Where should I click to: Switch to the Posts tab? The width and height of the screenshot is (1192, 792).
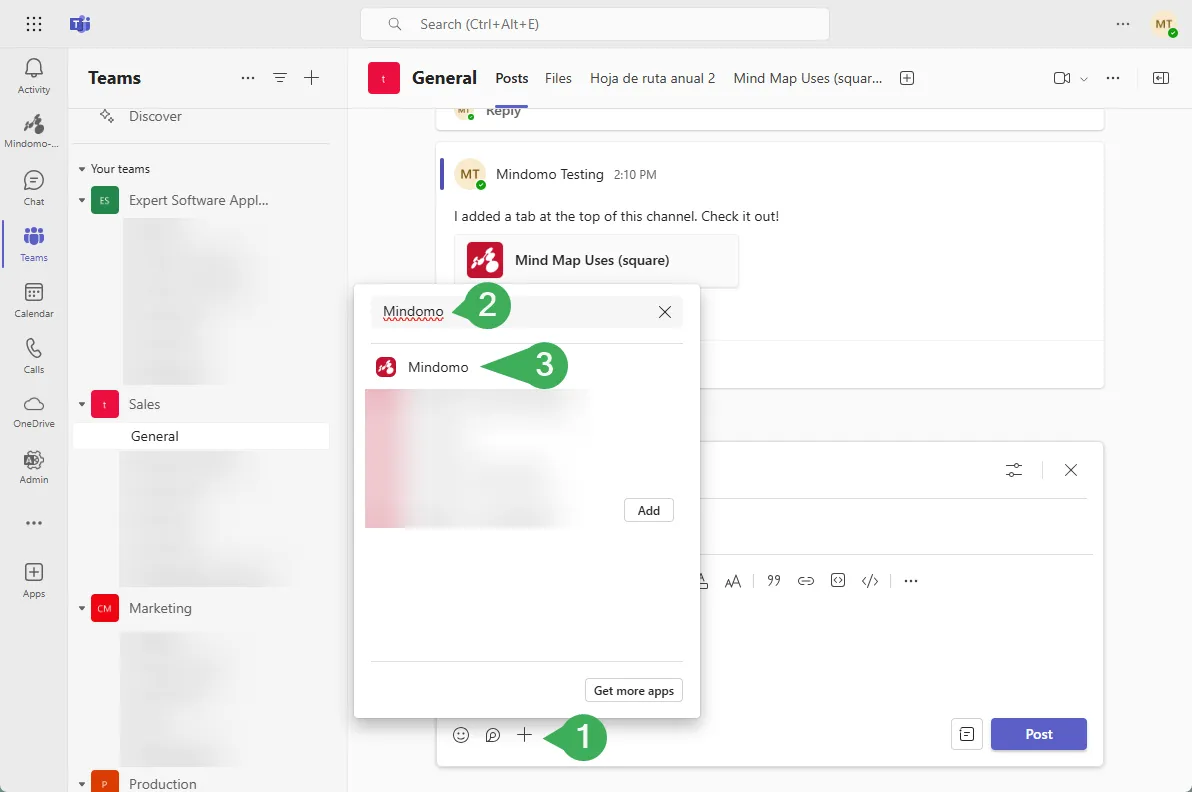coord(512,78)
